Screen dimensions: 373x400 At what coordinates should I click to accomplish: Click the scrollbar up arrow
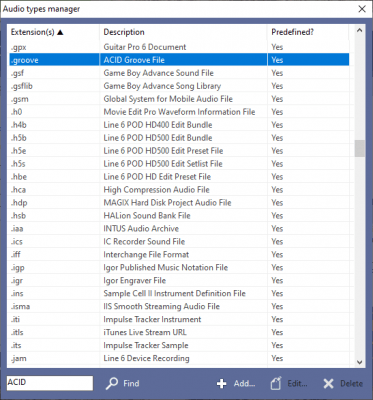coord(359,30)
